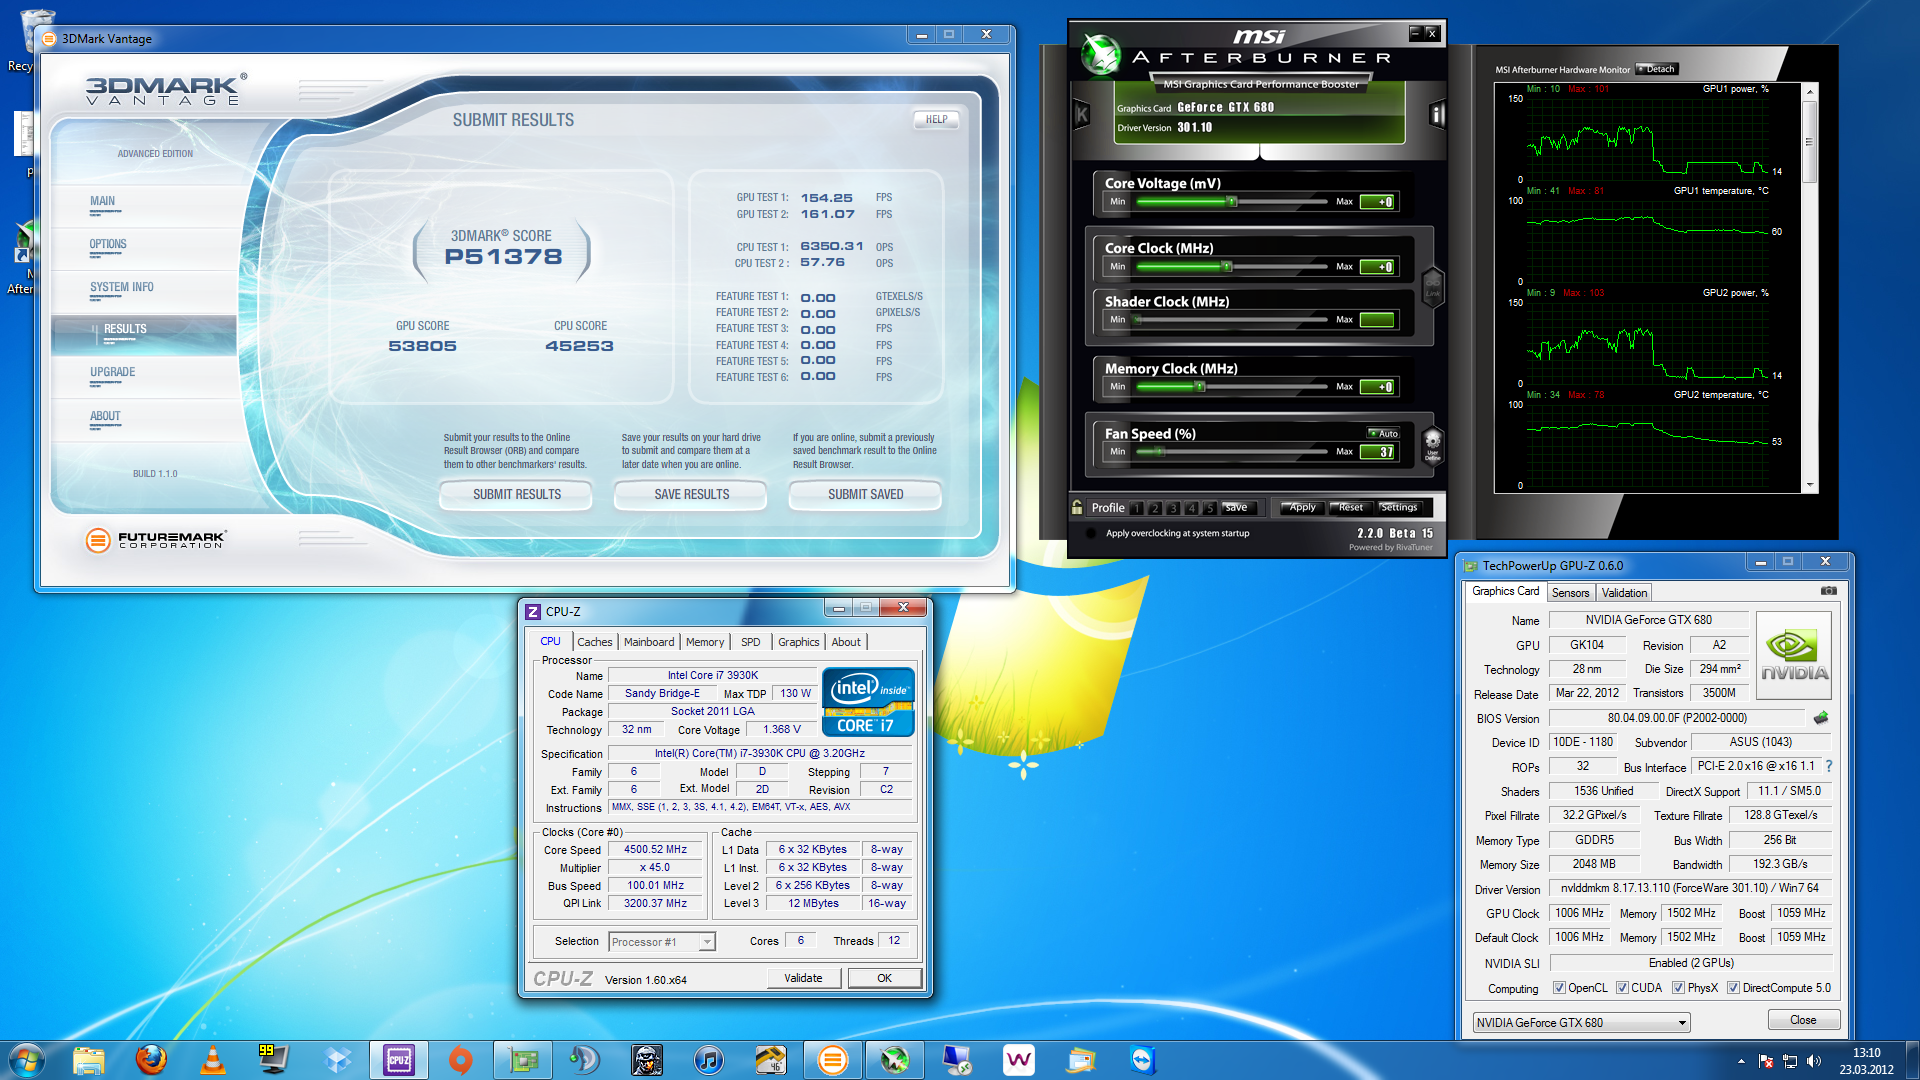Show hidden system tray icons
Viewport: 1920px width, 1080px height.
coord(1741,1061)
